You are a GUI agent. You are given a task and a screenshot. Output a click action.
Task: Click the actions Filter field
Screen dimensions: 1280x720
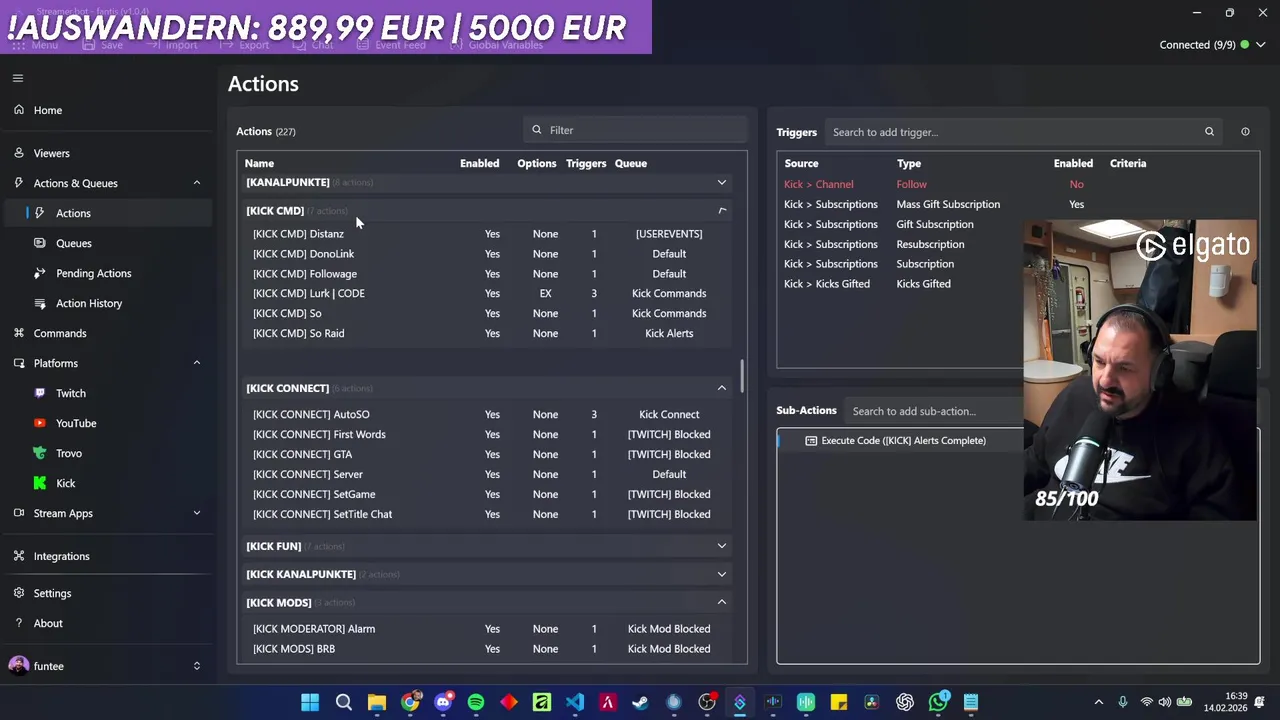635,130
